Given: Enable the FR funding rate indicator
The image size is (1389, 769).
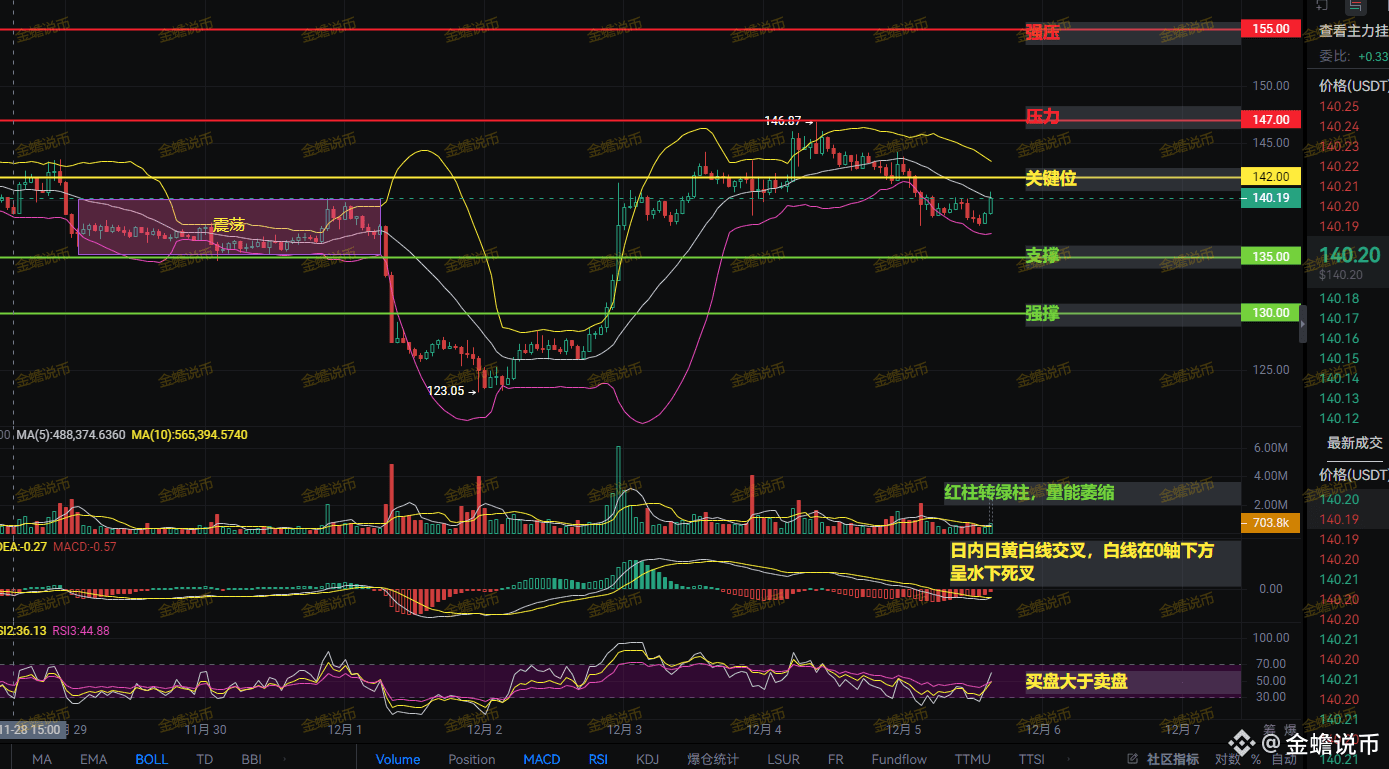Looking at the screenshot, I should click(x=836, y=759).
